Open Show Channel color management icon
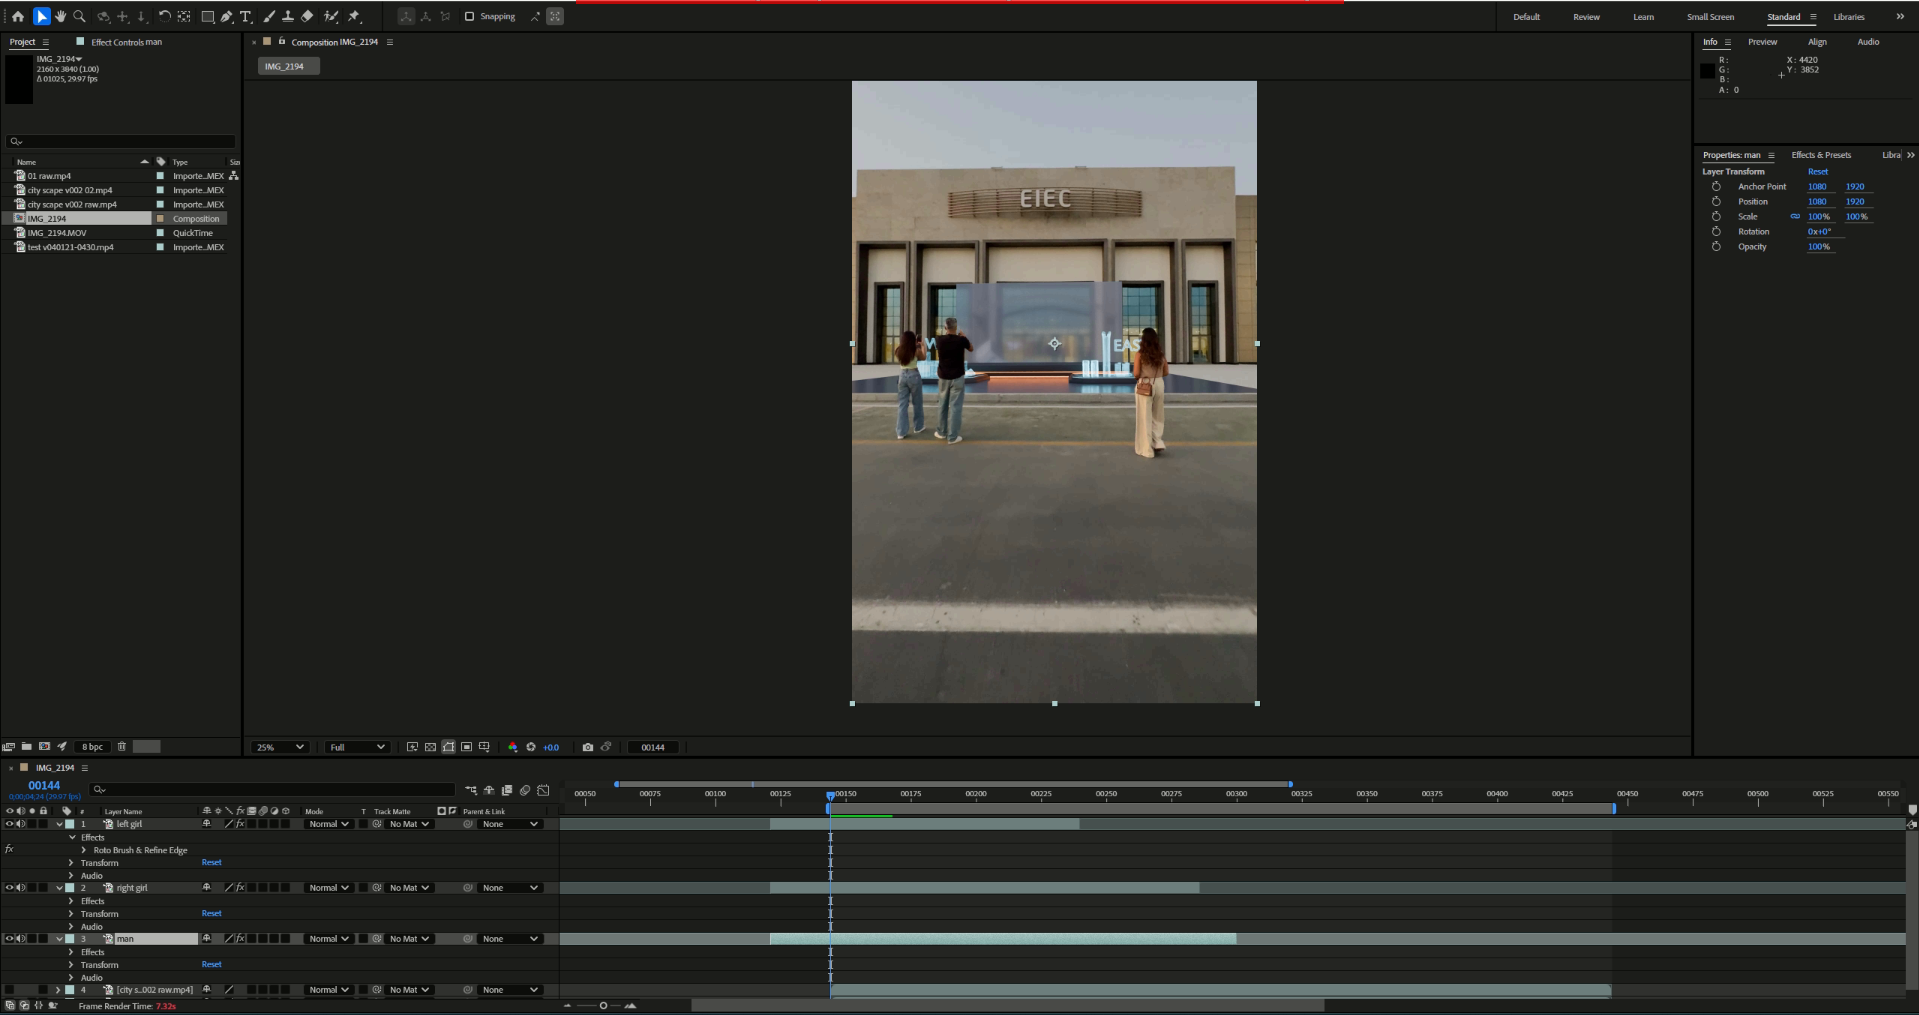The image size is (1919, 1015). click(x=512, y=747)
